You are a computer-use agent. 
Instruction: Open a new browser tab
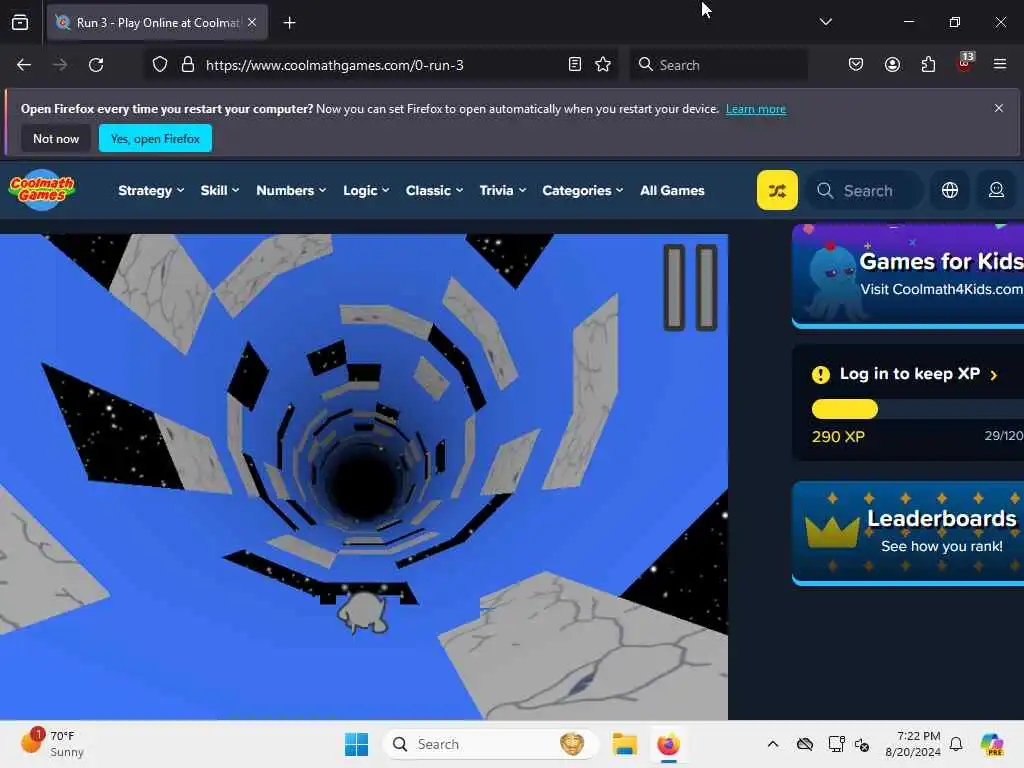click(x=289, y=23)
